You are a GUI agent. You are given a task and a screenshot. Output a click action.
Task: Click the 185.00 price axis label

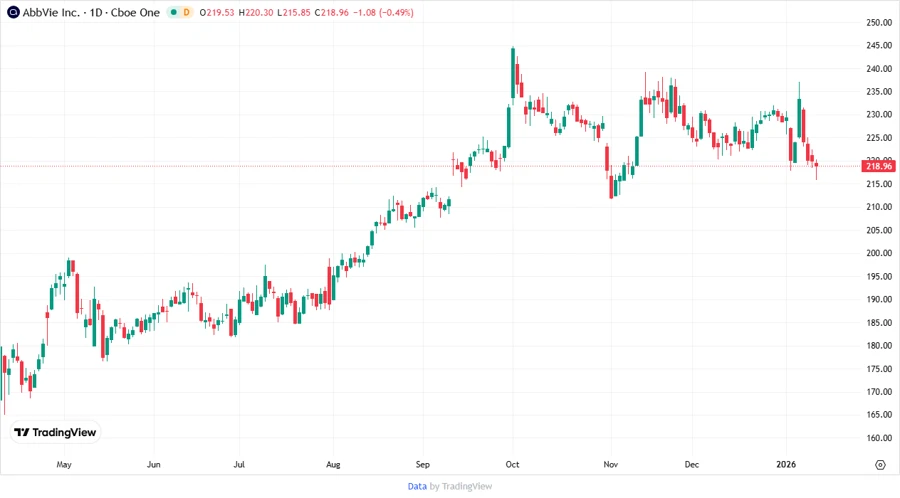879,322
